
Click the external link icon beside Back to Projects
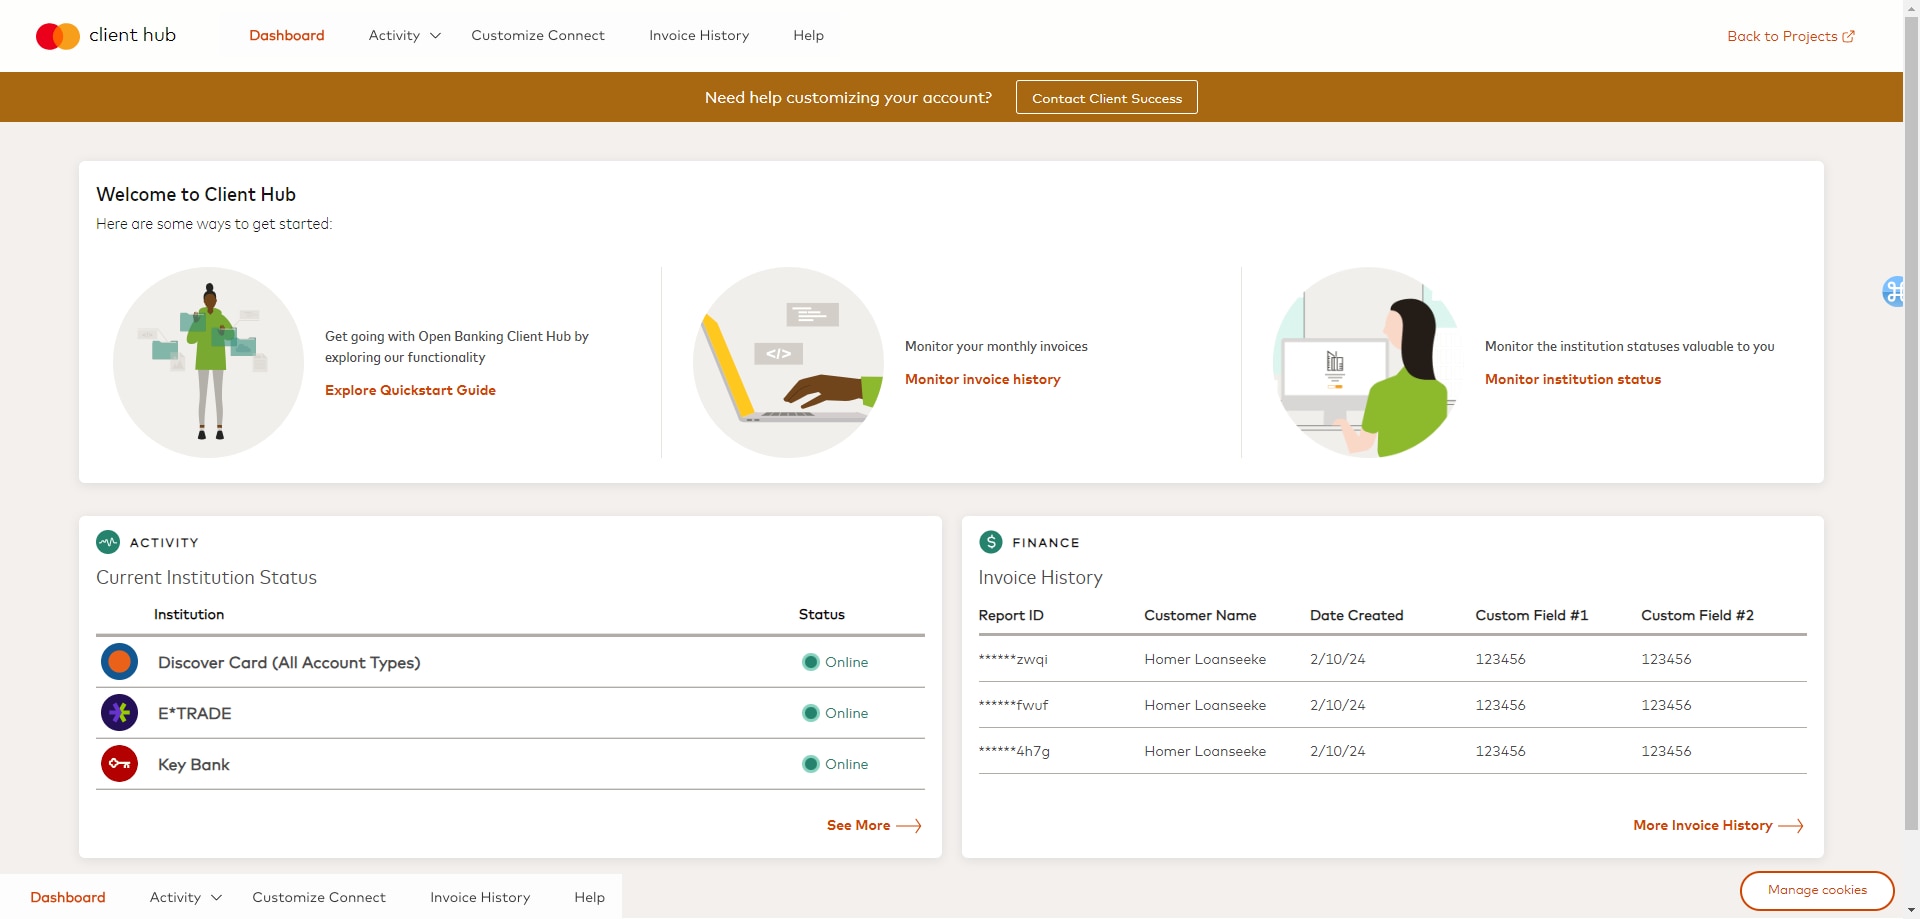[1848, 36]
